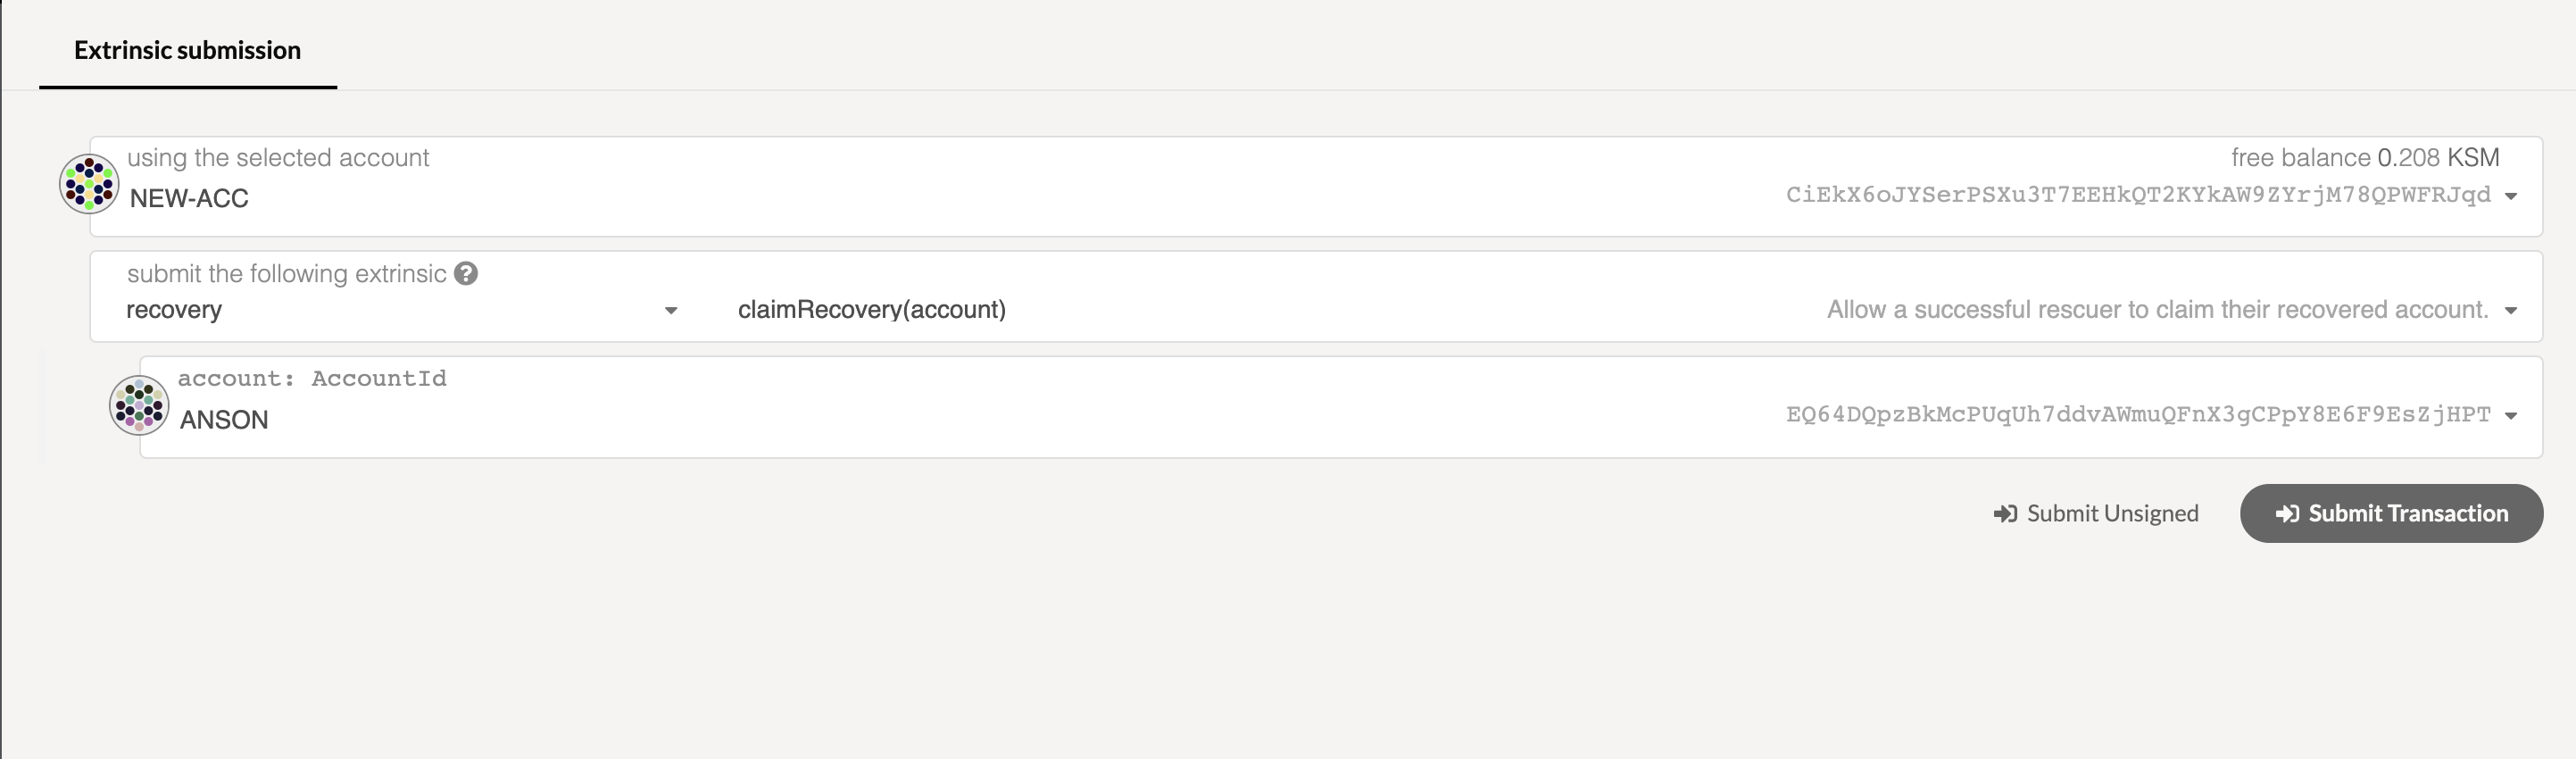
Task: Click the arrow icon beside Submit Unsigned
Action: [2004, 514]
